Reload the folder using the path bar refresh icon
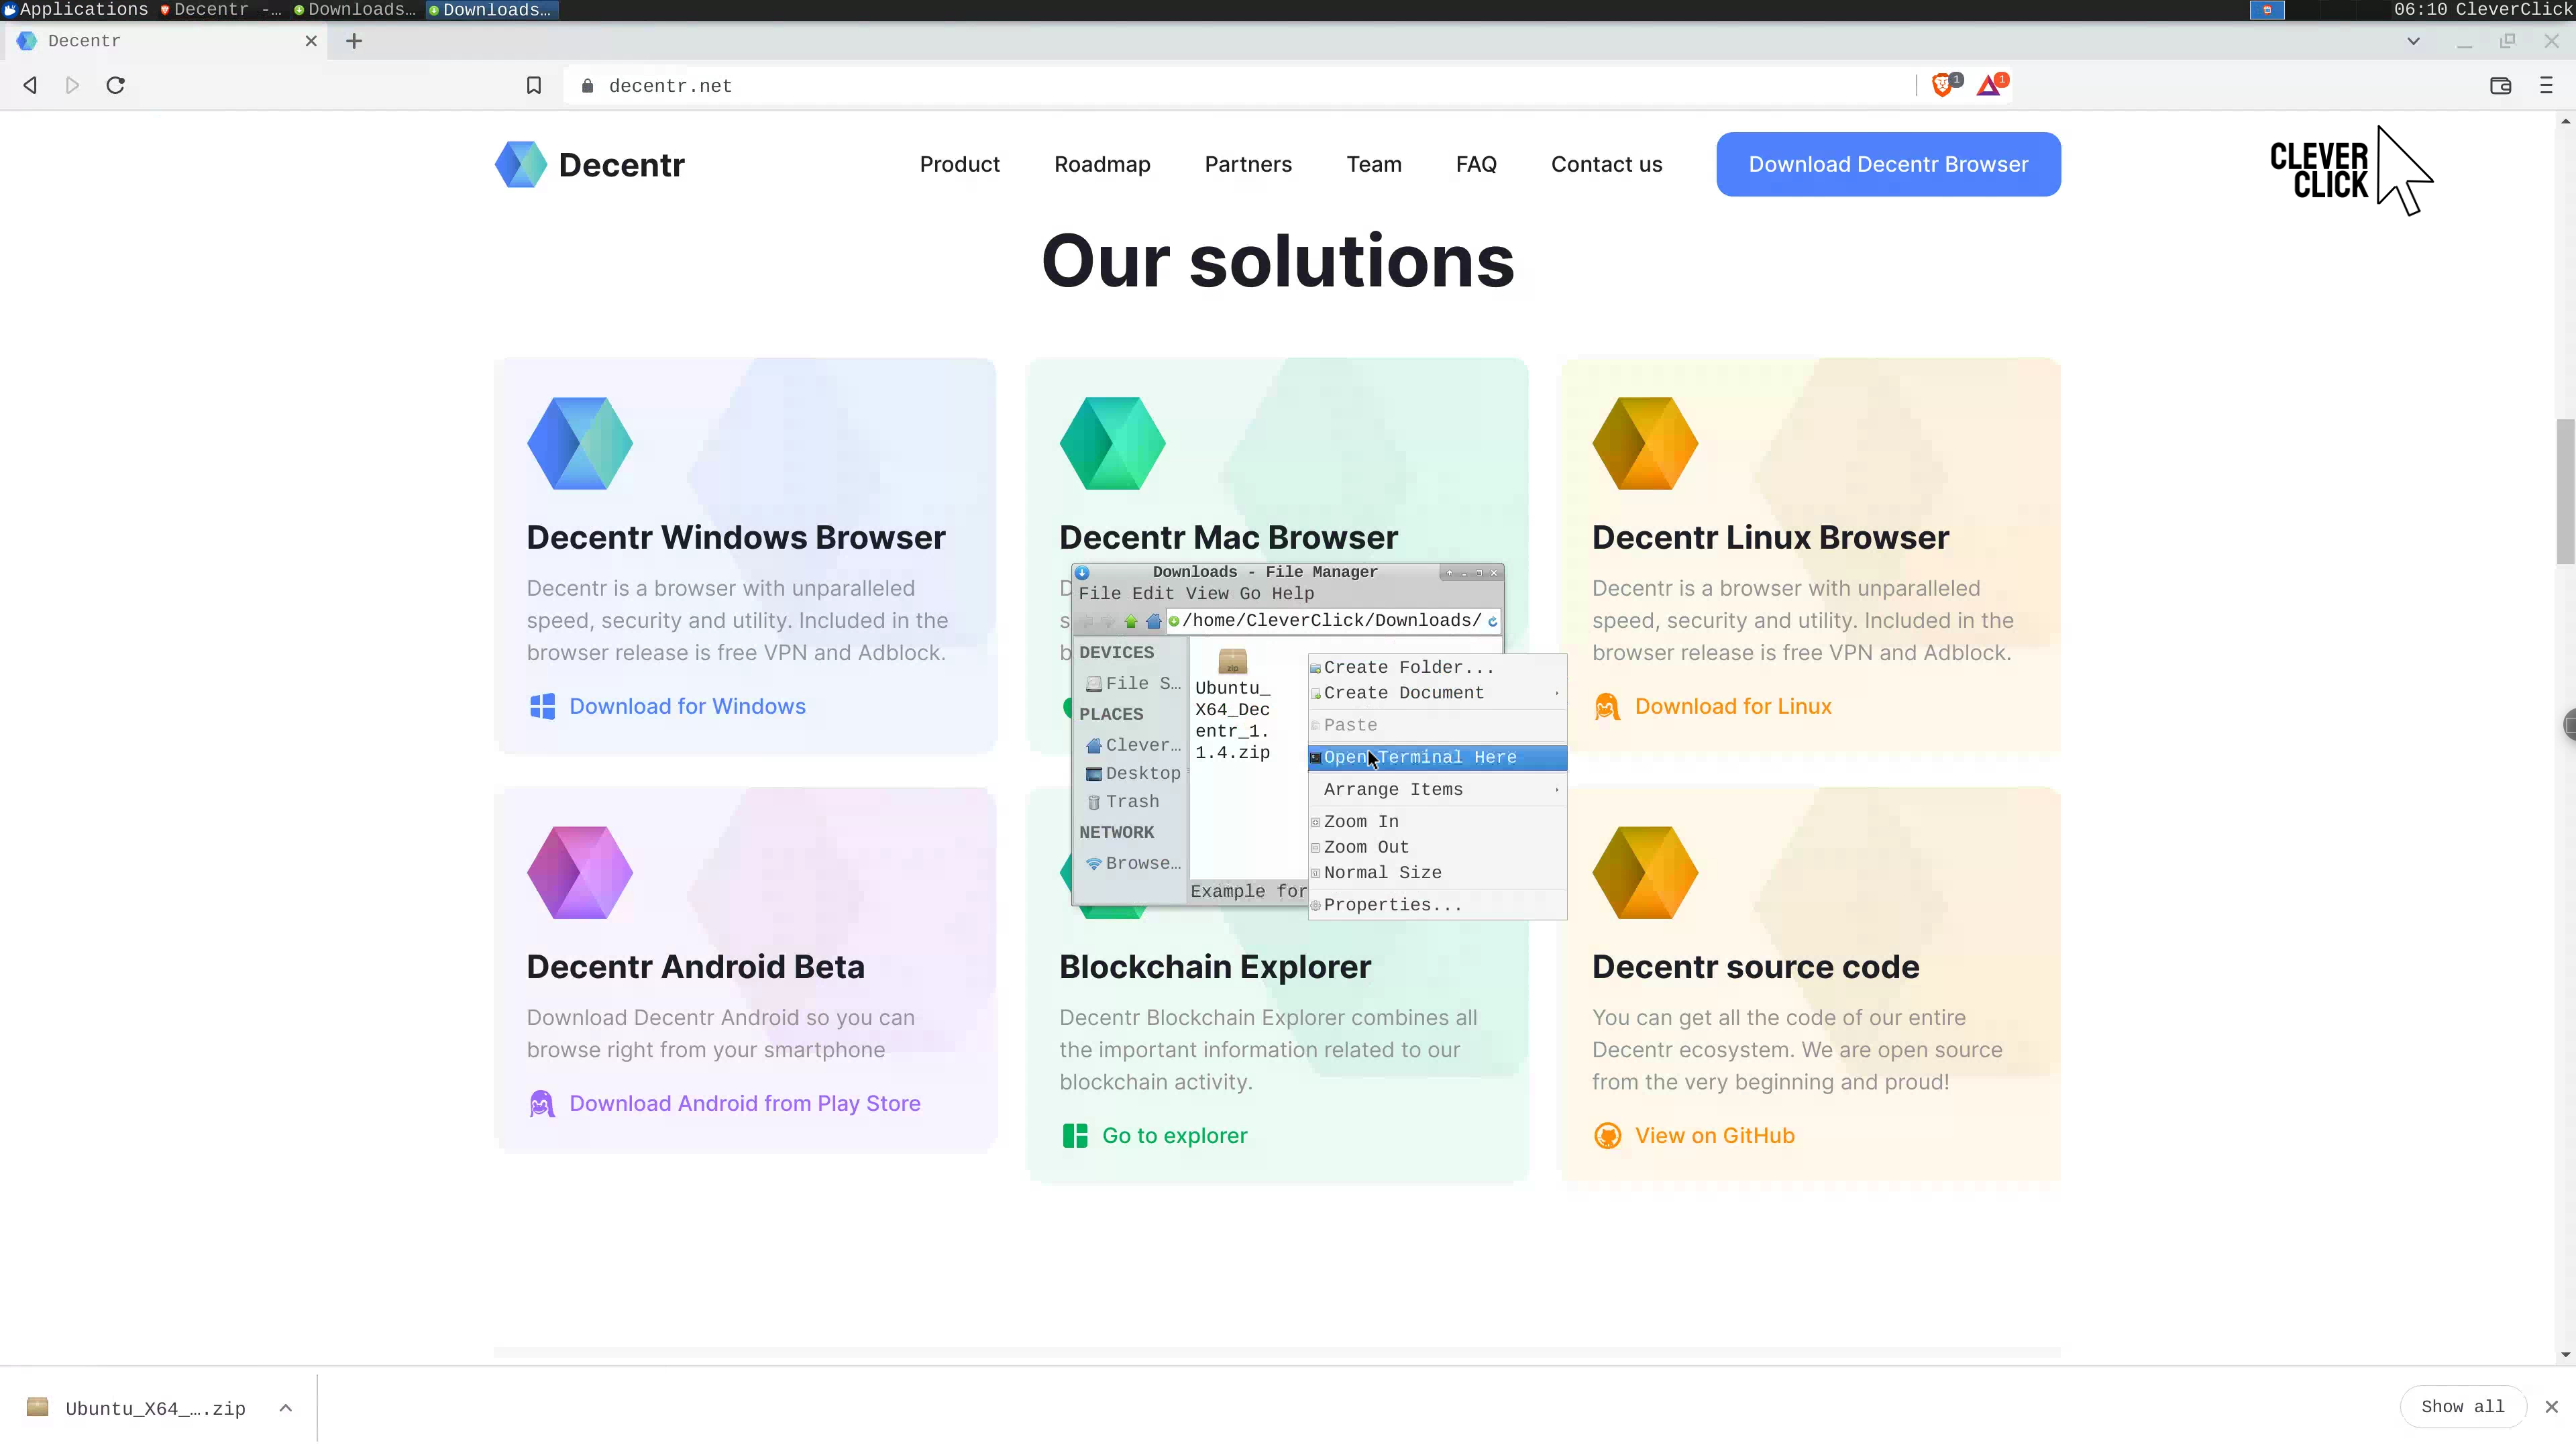Viewport: 2576px width, 1449px height. (x=1492, y=621)
